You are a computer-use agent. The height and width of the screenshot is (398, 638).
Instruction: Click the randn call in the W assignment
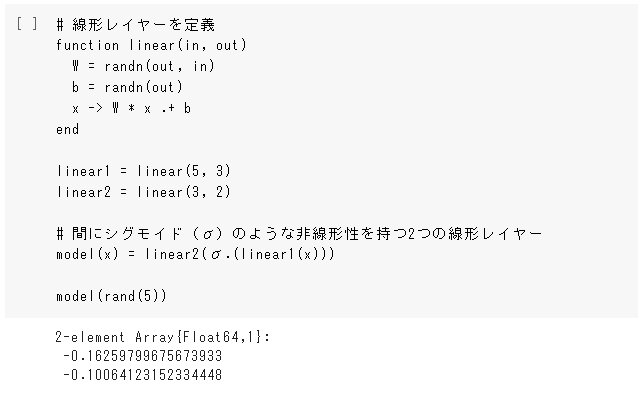tap(124, 66)
